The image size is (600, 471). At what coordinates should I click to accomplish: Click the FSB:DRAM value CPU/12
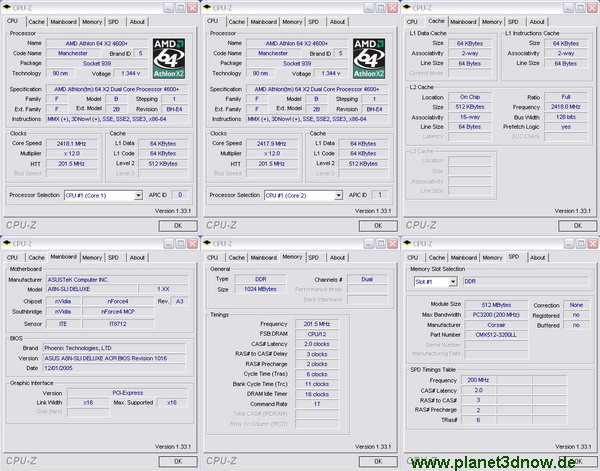click(317, 334)
